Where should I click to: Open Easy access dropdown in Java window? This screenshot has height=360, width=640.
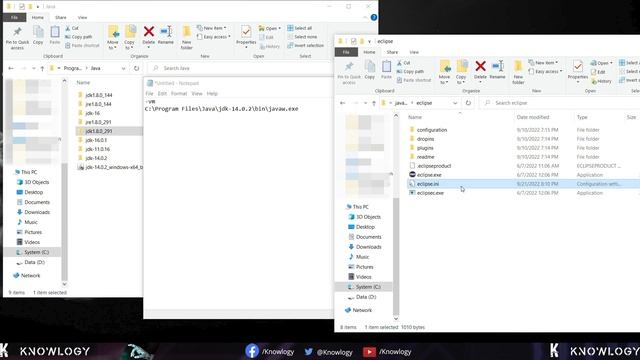click(x=213, y=37)
